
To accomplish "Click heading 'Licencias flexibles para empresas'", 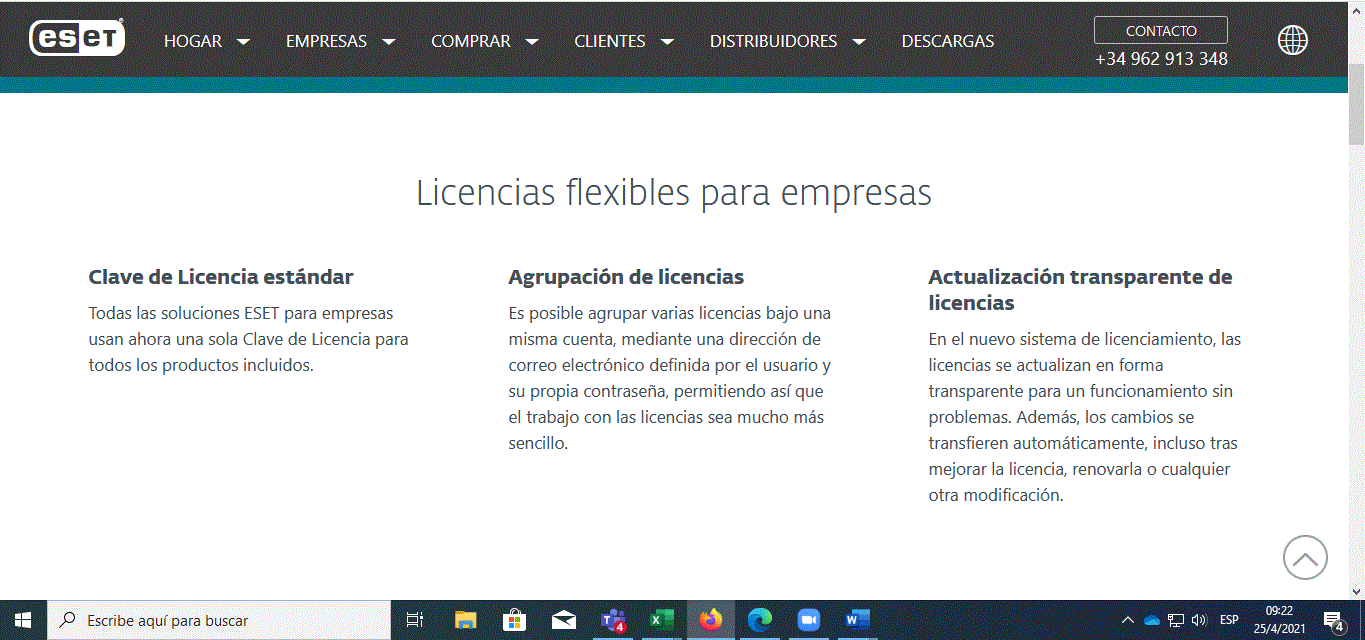I will [x=674, y=193].
